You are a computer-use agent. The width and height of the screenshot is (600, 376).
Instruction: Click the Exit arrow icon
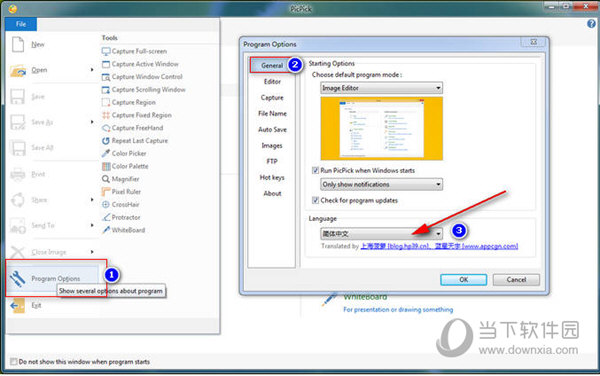click(17, 306)
